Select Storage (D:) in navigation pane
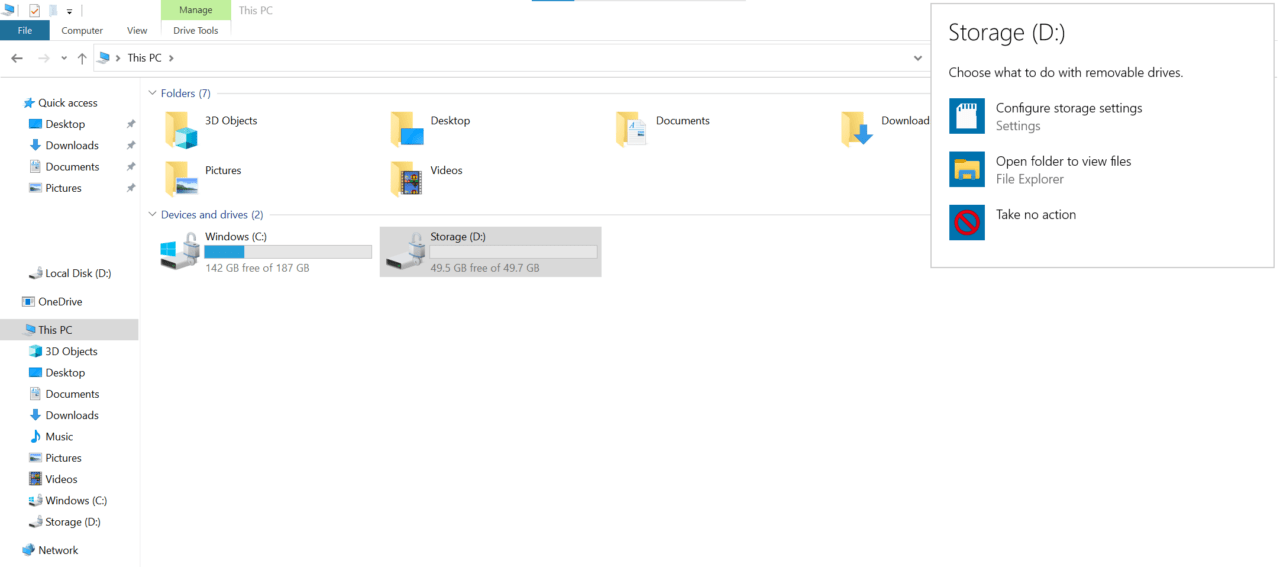 pos(73,522)
